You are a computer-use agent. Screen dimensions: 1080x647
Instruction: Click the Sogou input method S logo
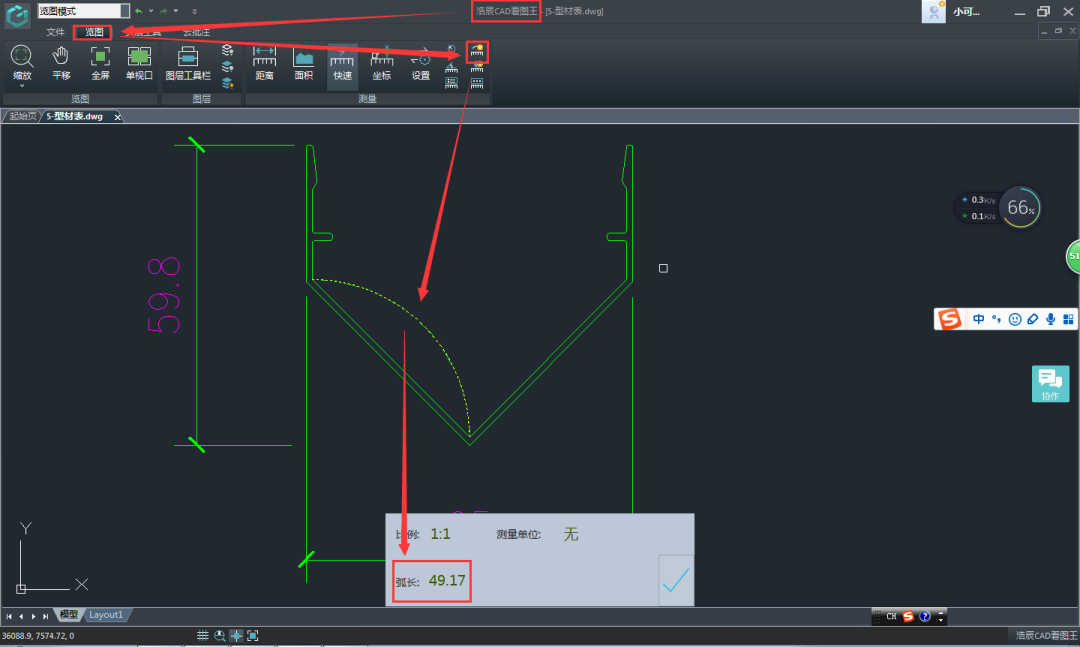coord(949,319)
